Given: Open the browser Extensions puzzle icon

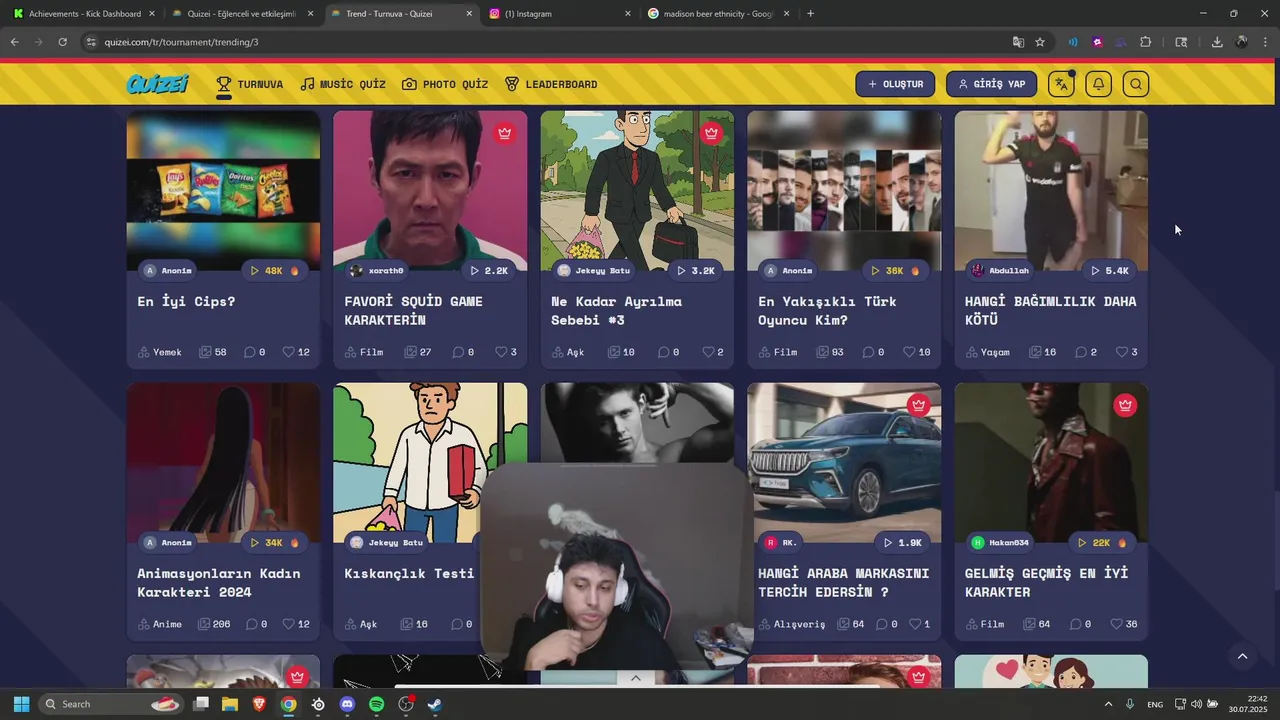Looking at the screenshot, I should coord(1146,42).
